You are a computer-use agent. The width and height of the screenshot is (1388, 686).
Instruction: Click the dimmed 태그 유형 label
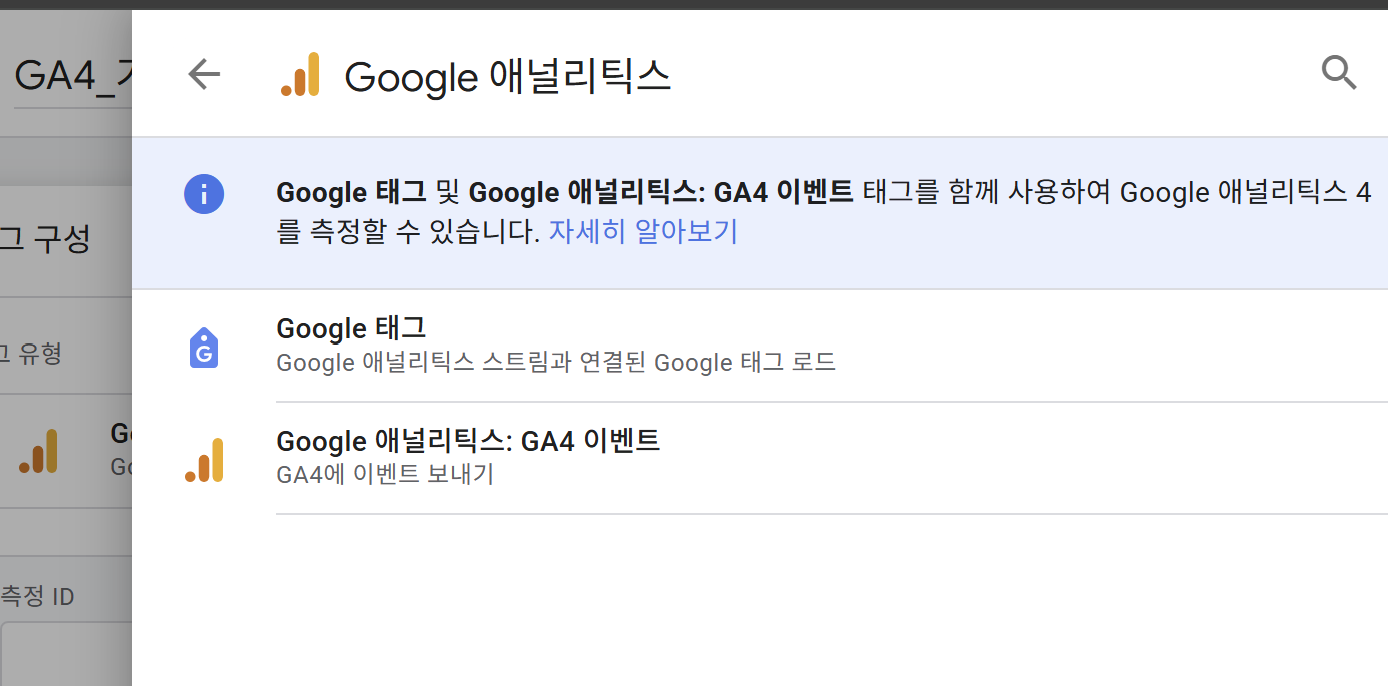[x=31, y=353]
